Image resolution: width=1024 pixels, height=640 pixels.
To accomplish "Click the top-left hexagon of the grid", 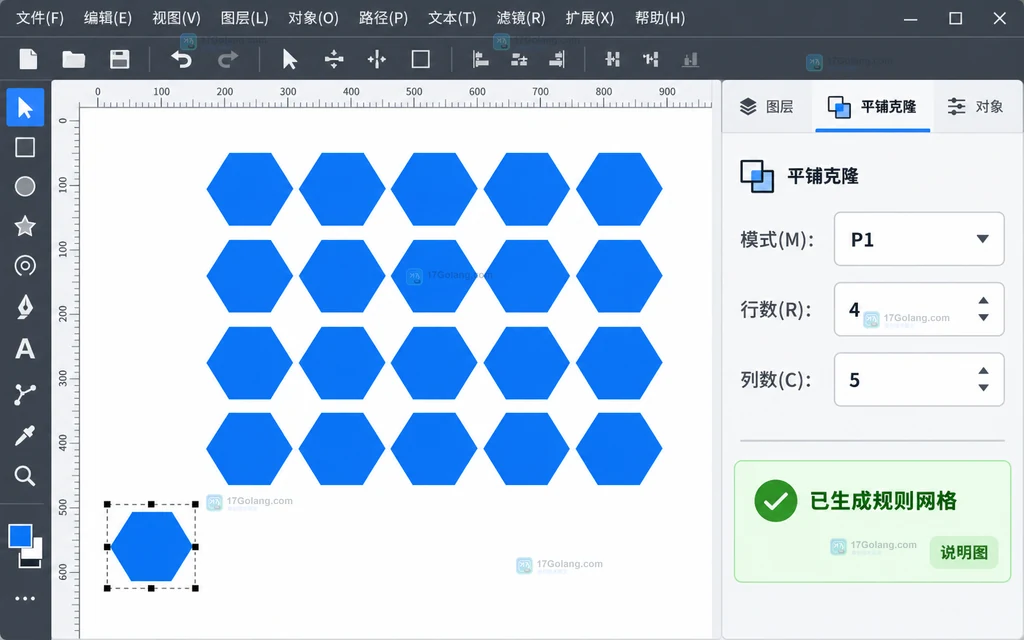I will point(249,189).
